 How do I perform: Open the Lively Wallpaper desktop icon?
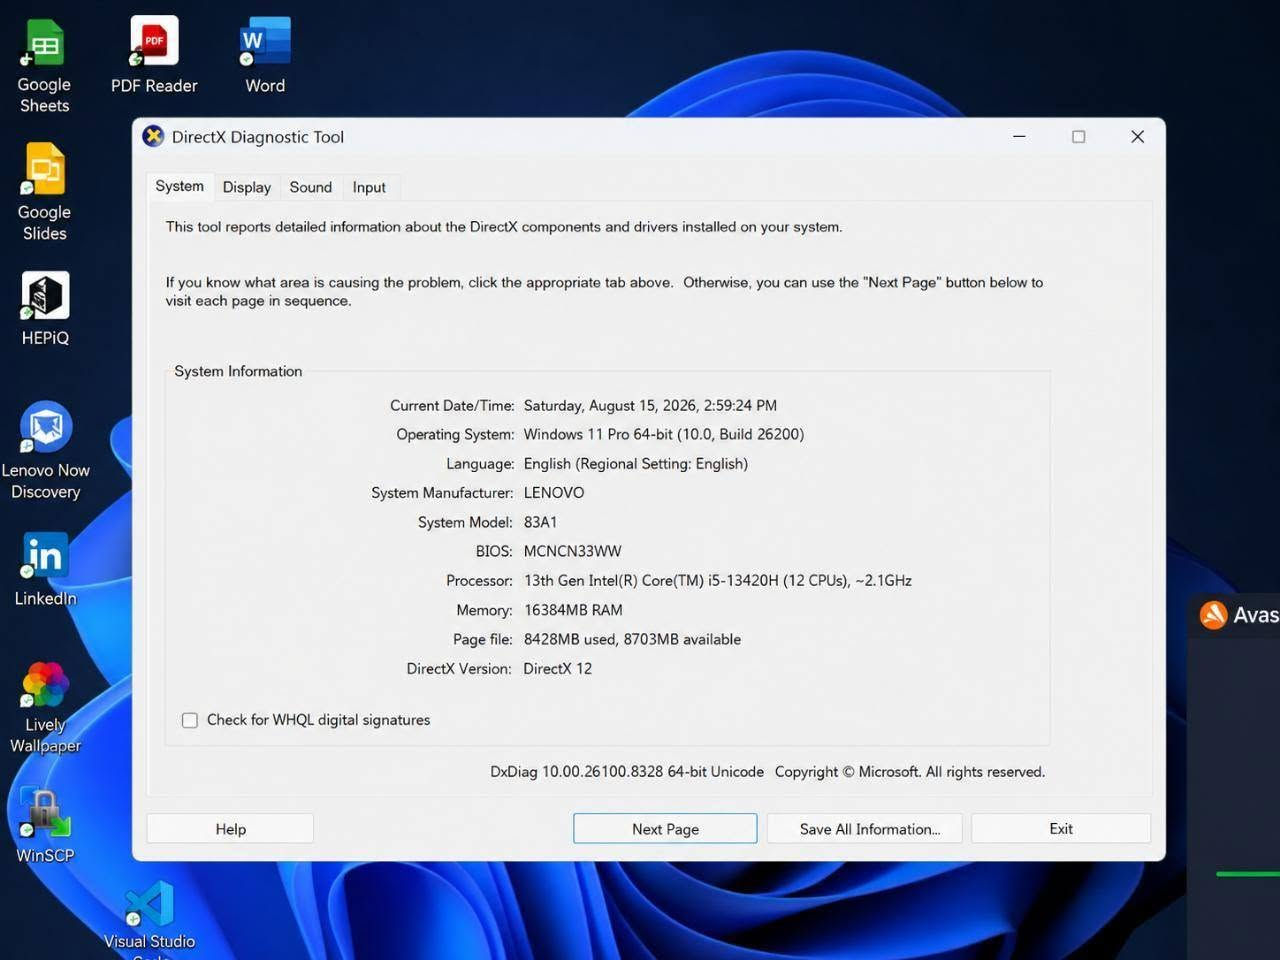[45, 707]
